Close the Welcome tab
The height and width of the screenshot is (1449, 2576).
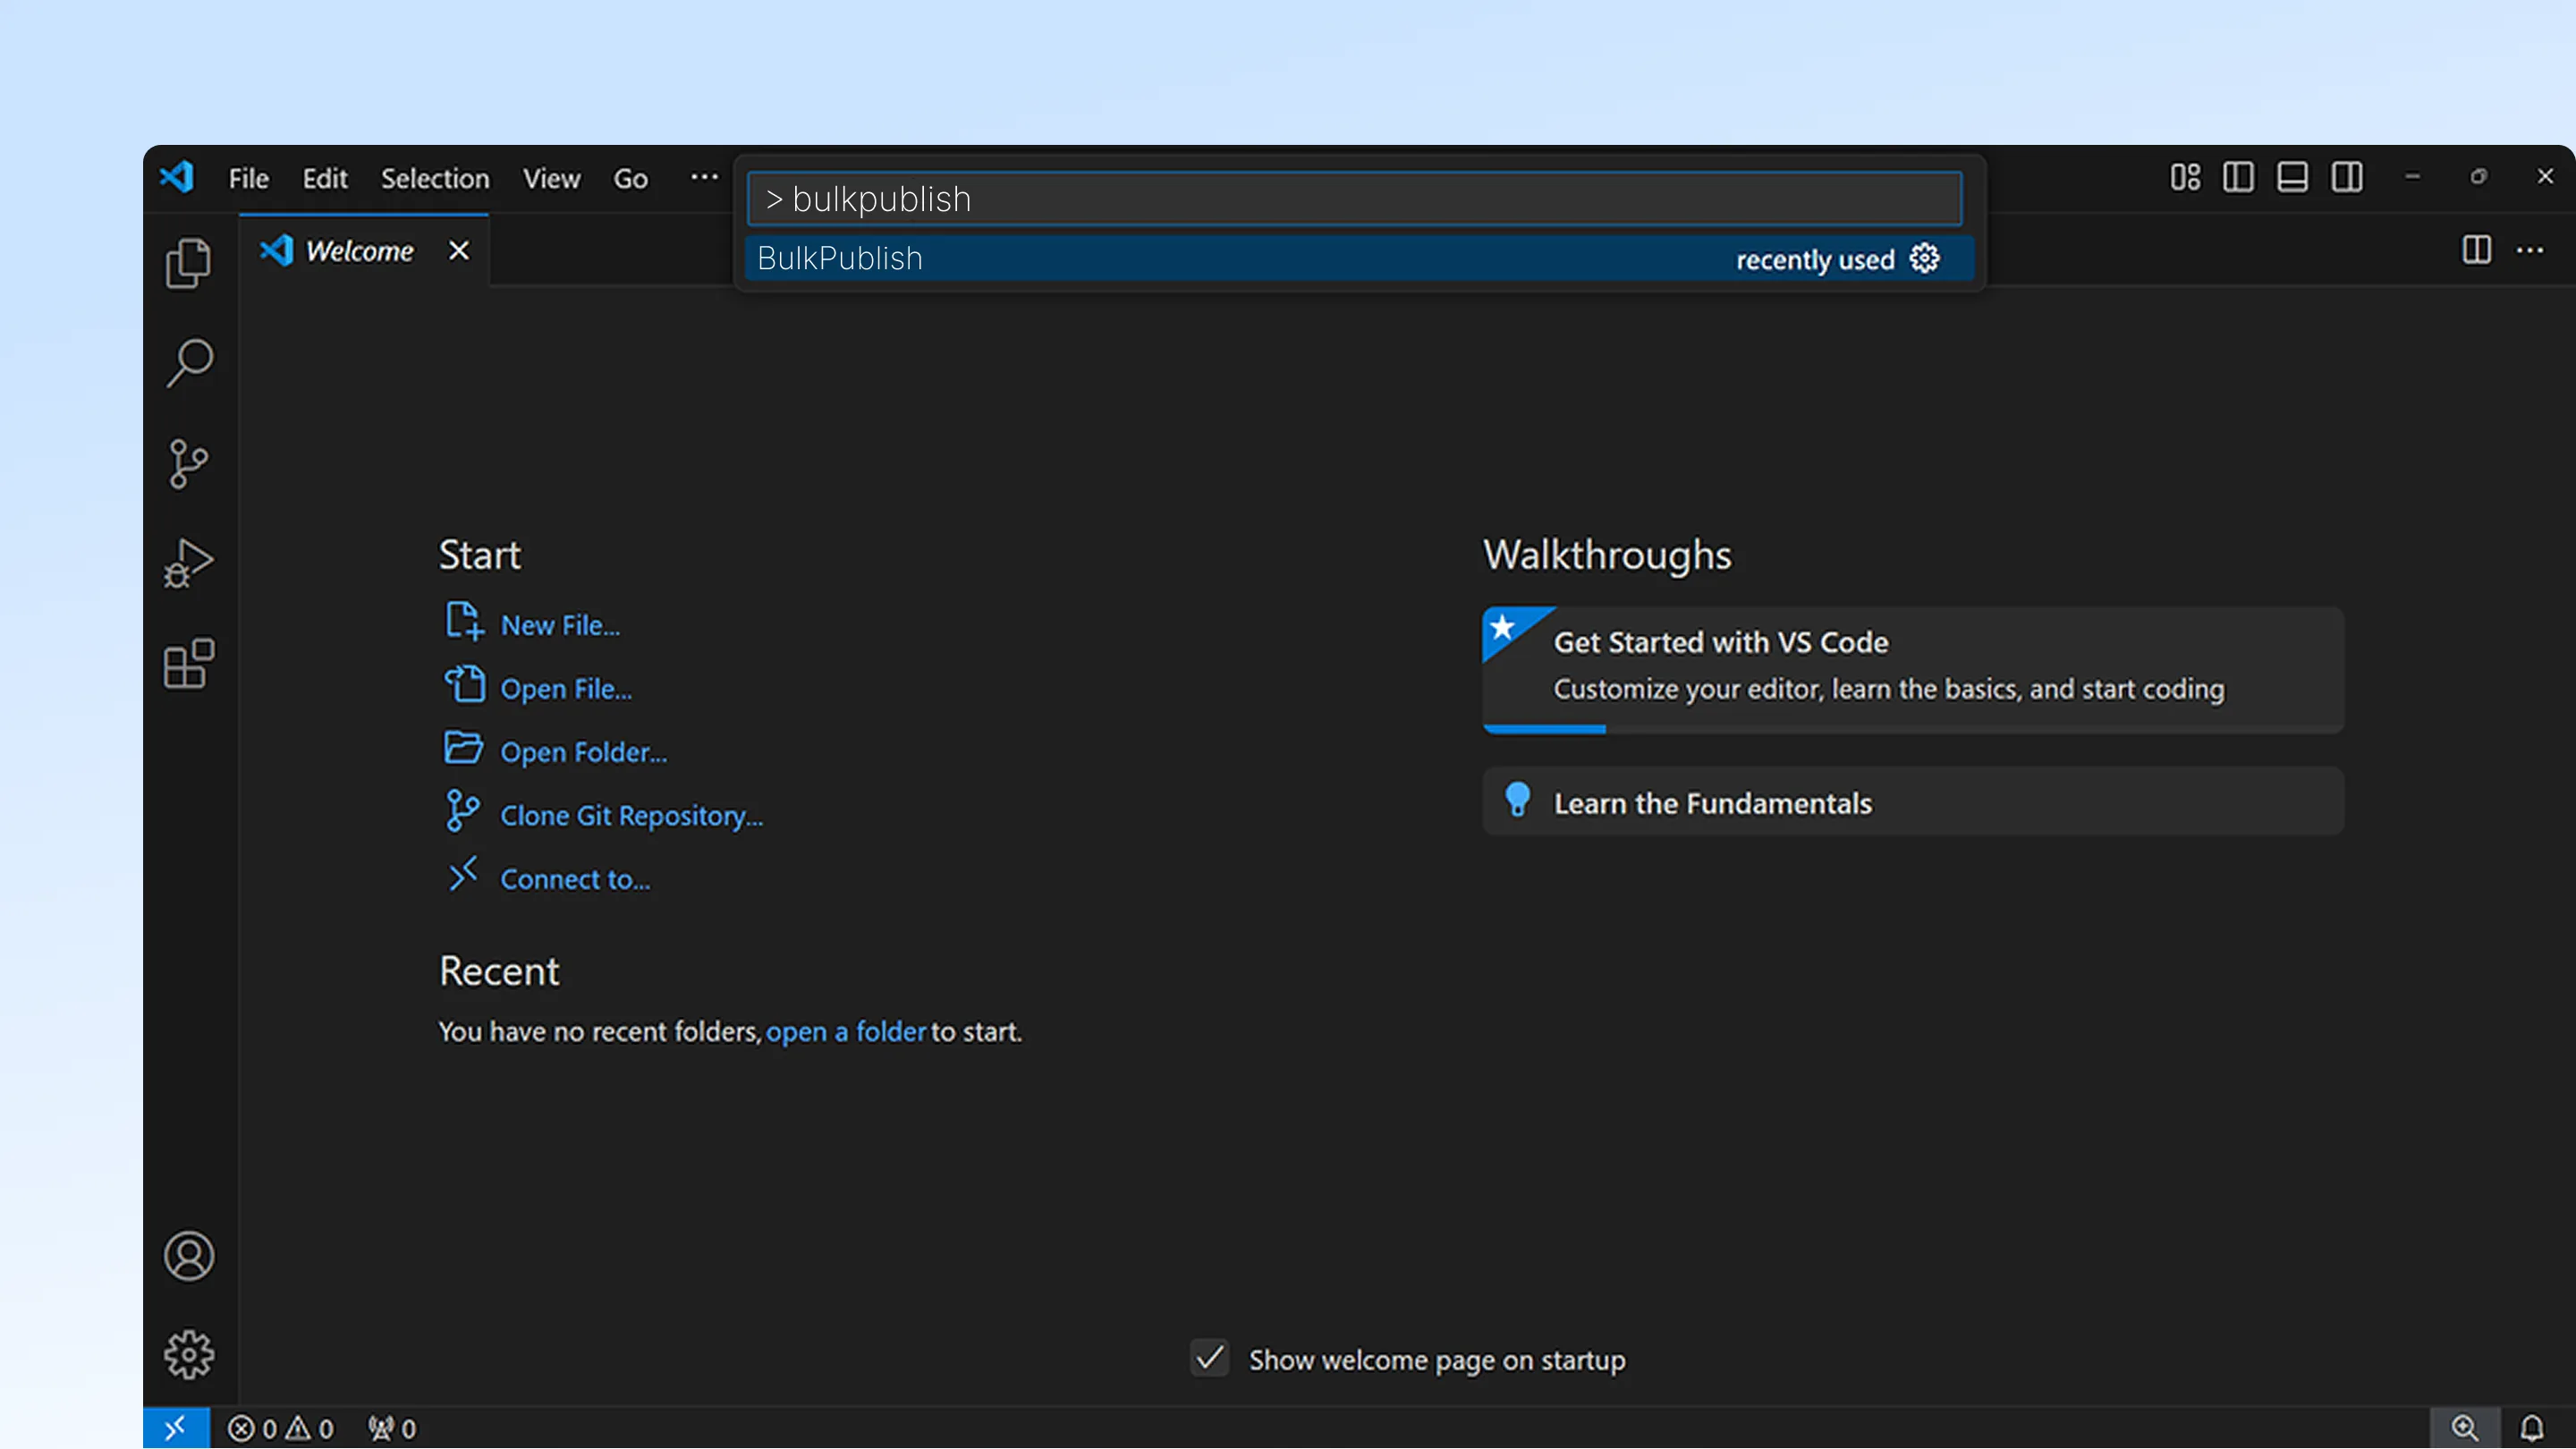[459, 250]
